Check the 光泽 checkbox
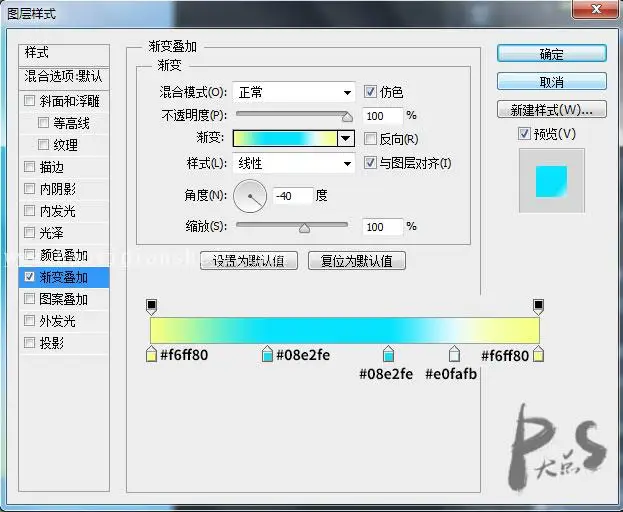Image resolution: width=623 pixels, height=512 pixels. (x=29, y=232)
